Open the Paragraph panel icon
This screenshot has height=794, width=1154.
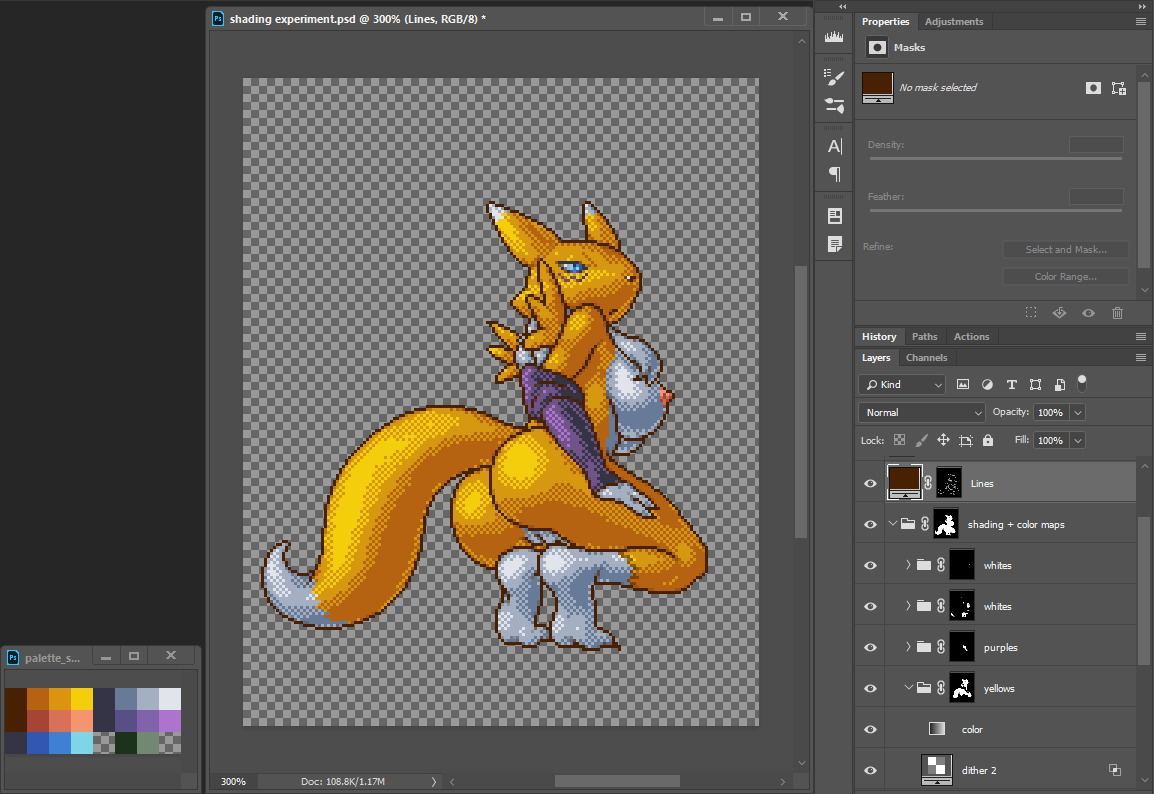tap(834, 174)
